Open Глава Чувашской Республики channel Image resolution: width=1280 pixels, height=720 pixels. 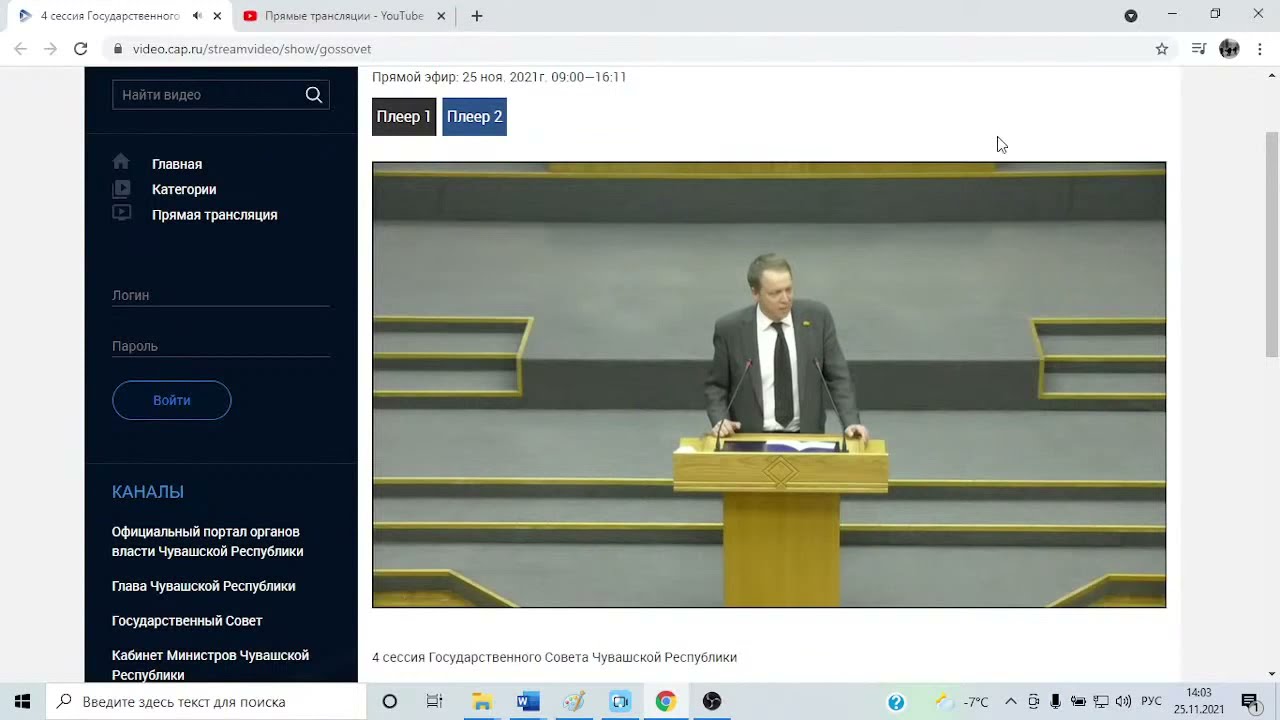pos(204,586)
